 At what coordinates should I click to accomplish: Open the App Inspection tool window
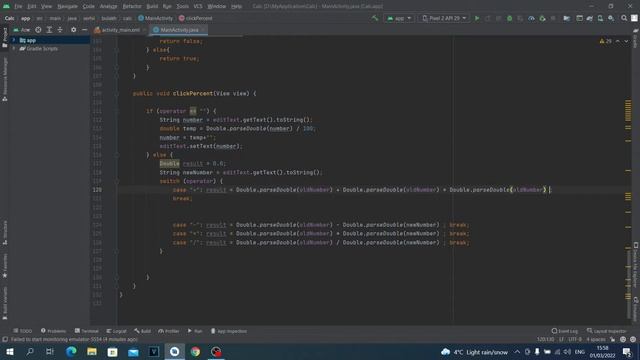pyautogui.click(x=229, y=331)
